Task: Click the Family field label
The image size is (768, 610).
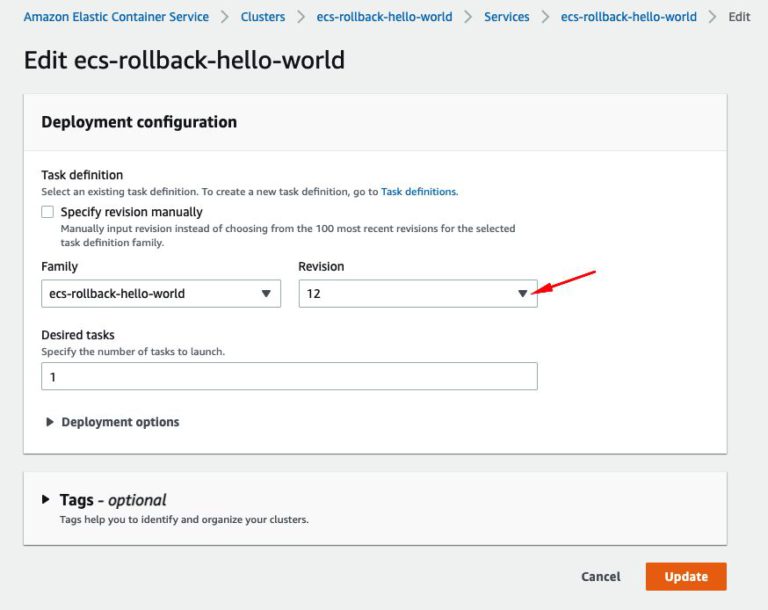Action: click(59, 267)
